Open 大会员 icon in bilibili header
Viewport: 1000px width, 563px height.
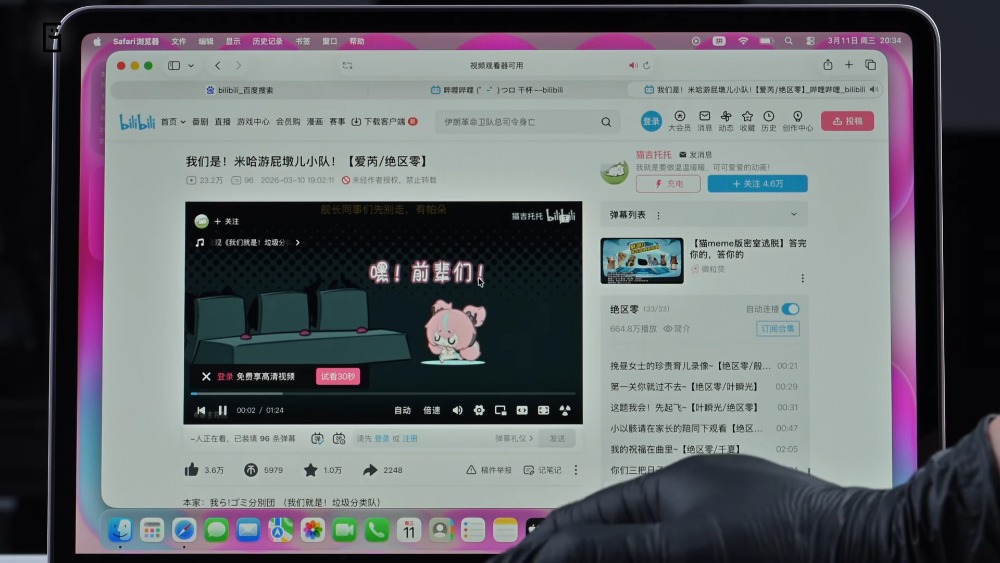679,121
